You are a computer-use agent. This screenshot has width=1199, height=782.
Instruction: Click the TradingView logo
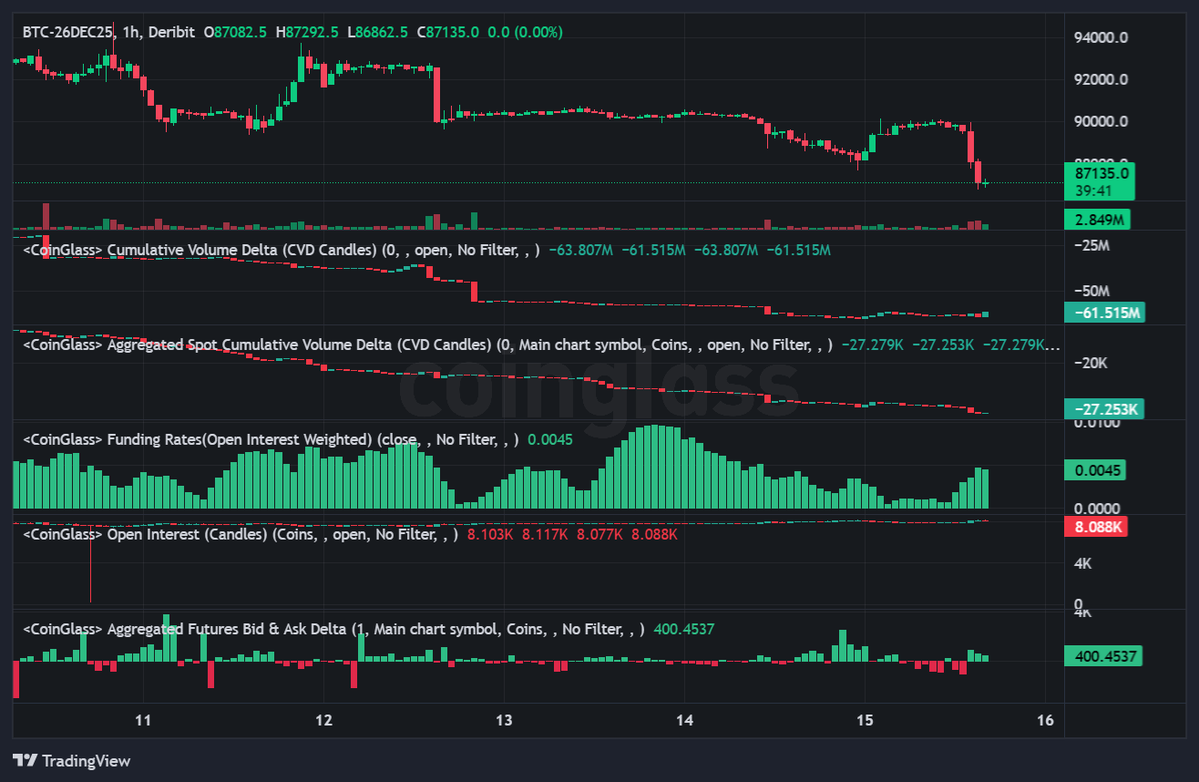[x=25, y=761]
